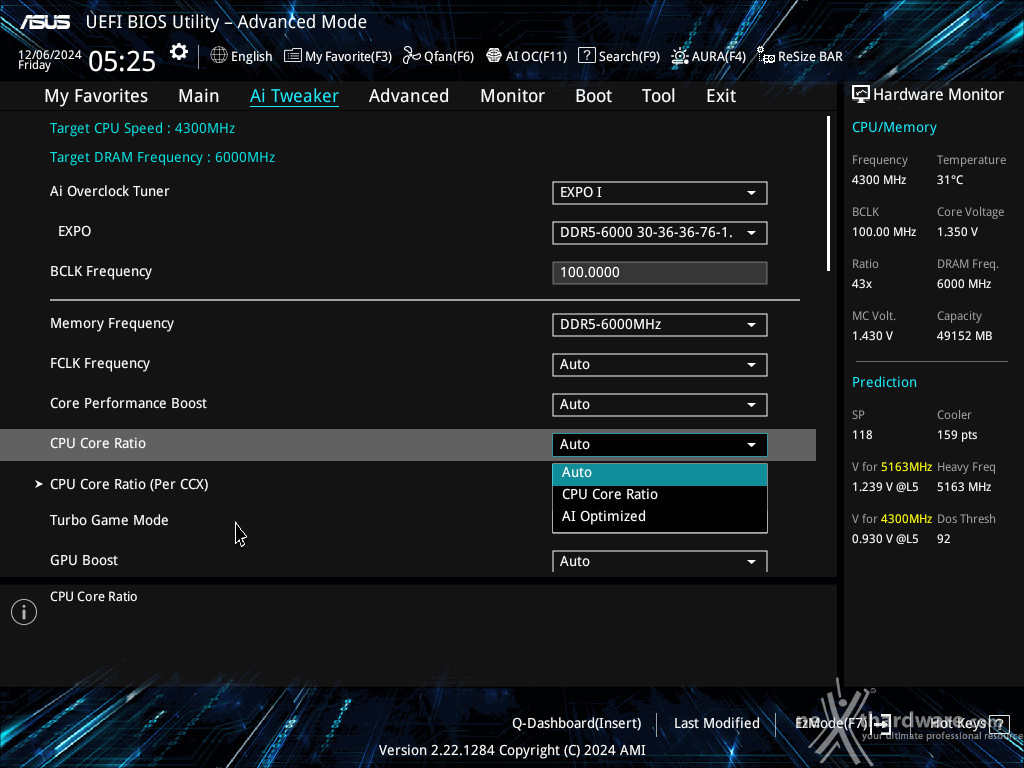Open the EXPO profile dropdown
The image size is (1024, 768).
point(660,232)
